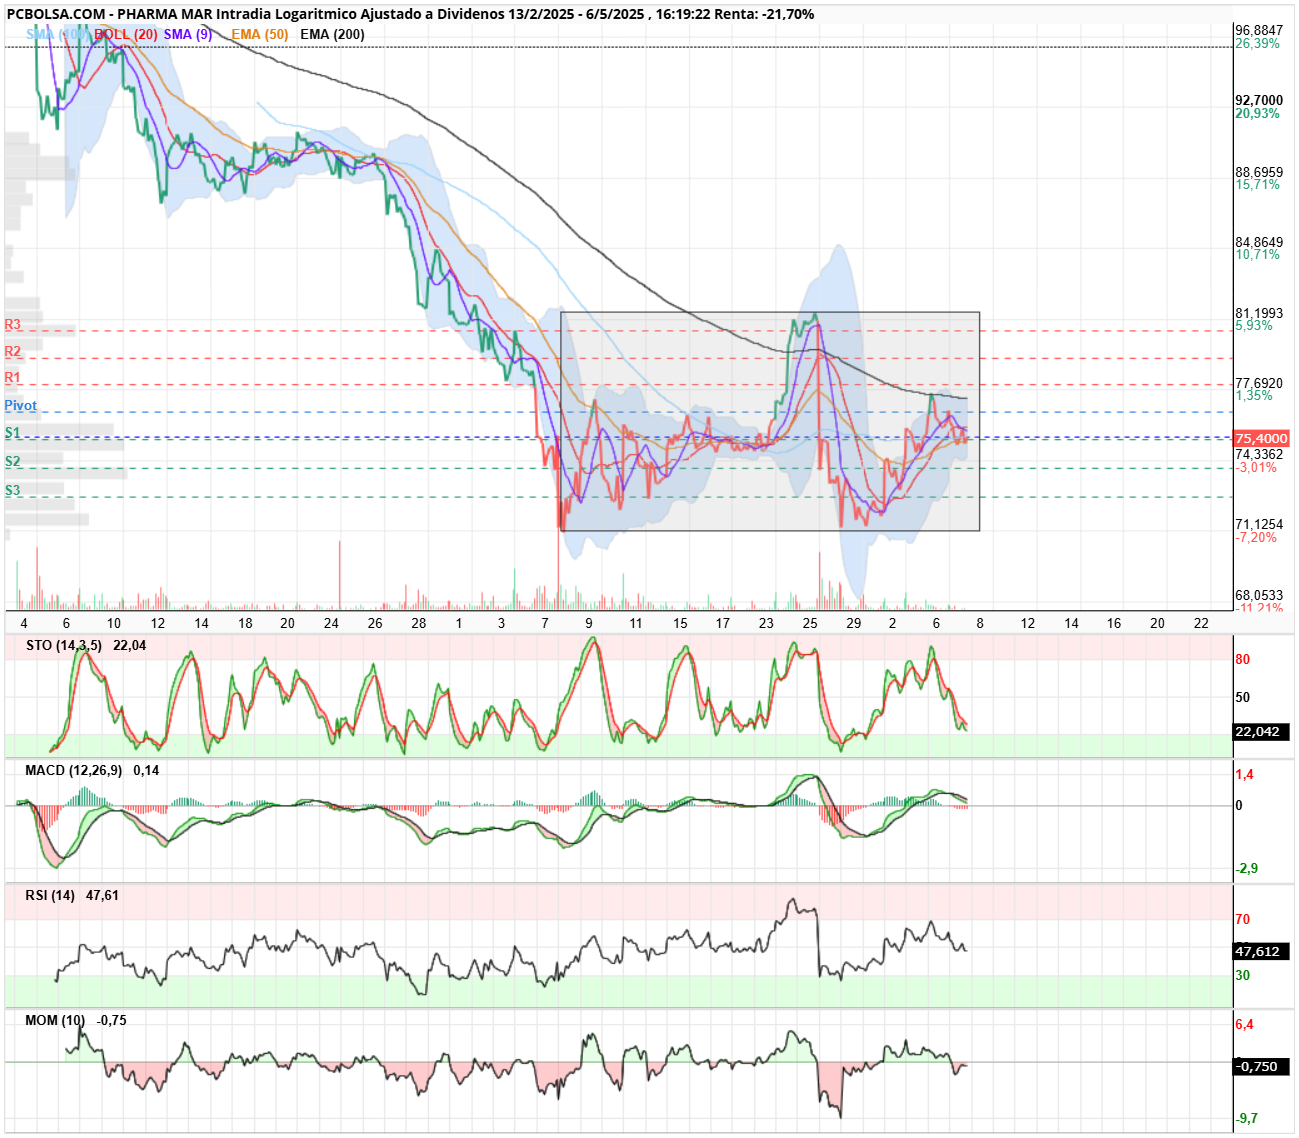Click the 84,8649 price axis value

click(x=1259, y=242)
